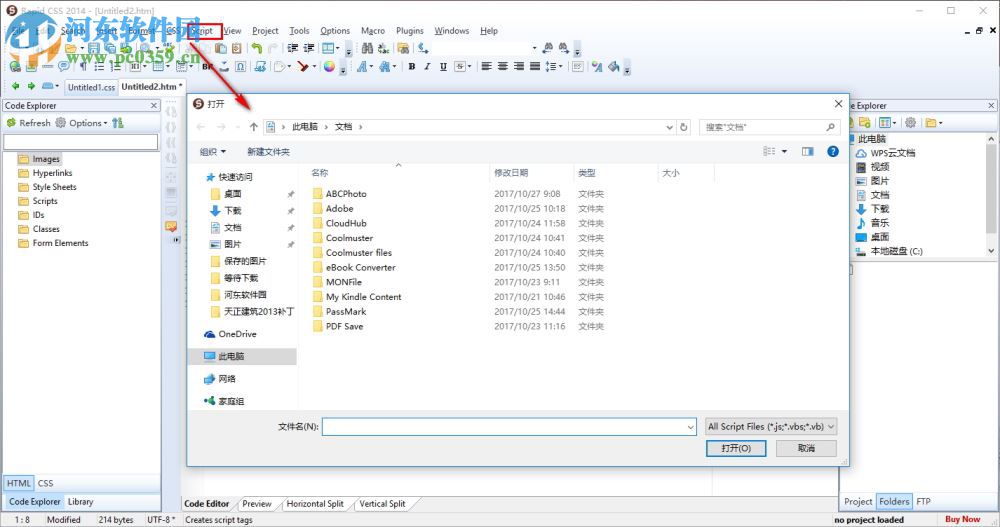Switch to Library tab

point(80,501)
